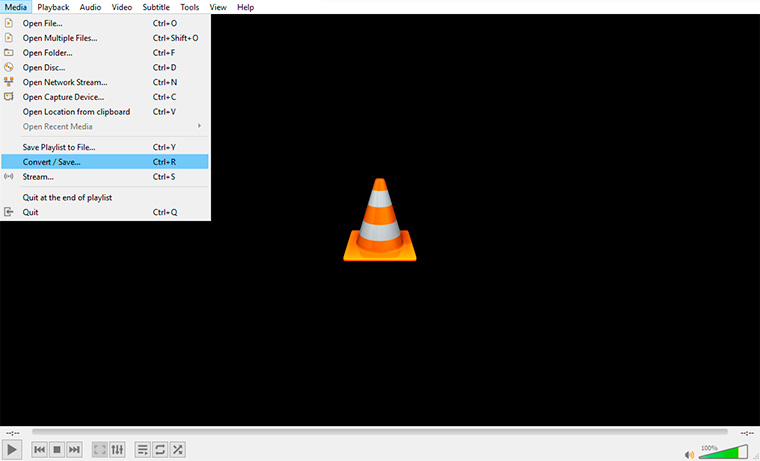This screenshot has width=760, height=461.
Task: Click the Quit exit icon
Action: (x=9, y=212)
